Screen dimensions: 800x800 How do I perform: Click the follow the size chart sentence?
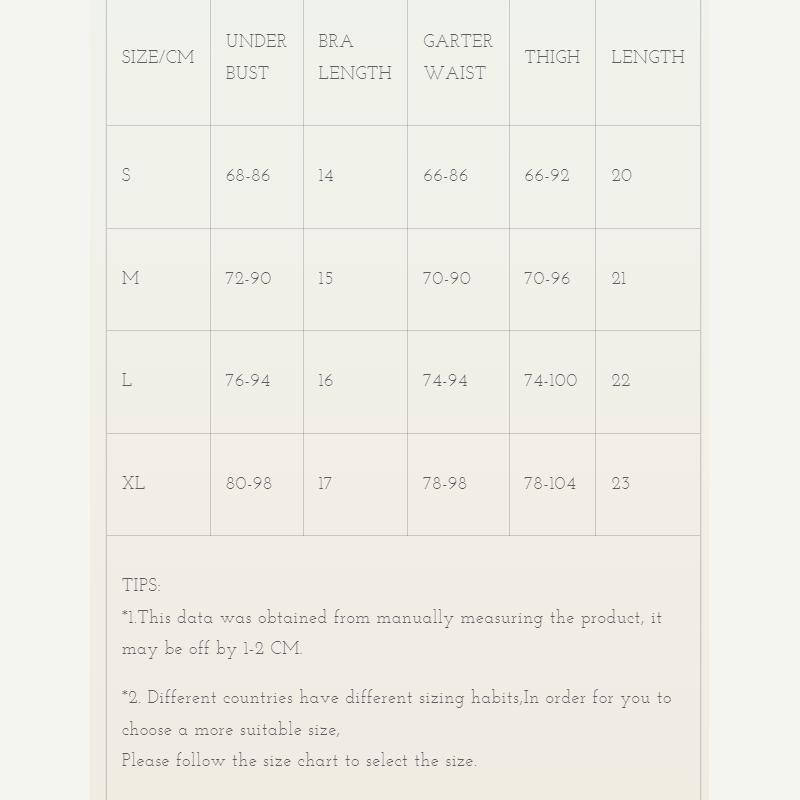coord(299,761)
